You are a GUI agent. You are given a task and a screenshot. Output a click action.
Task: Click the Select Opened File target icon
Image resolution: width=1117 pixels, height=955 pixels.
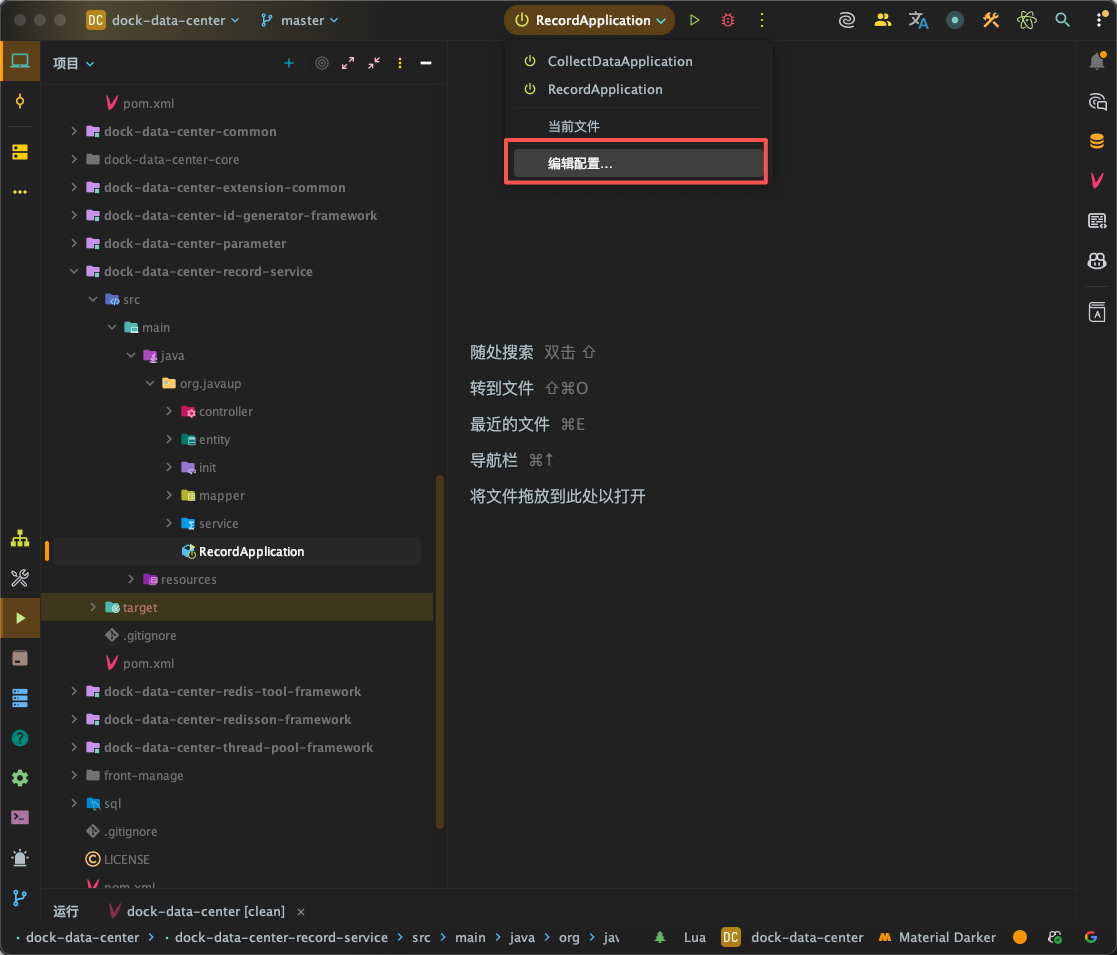(x=322, y=63)
